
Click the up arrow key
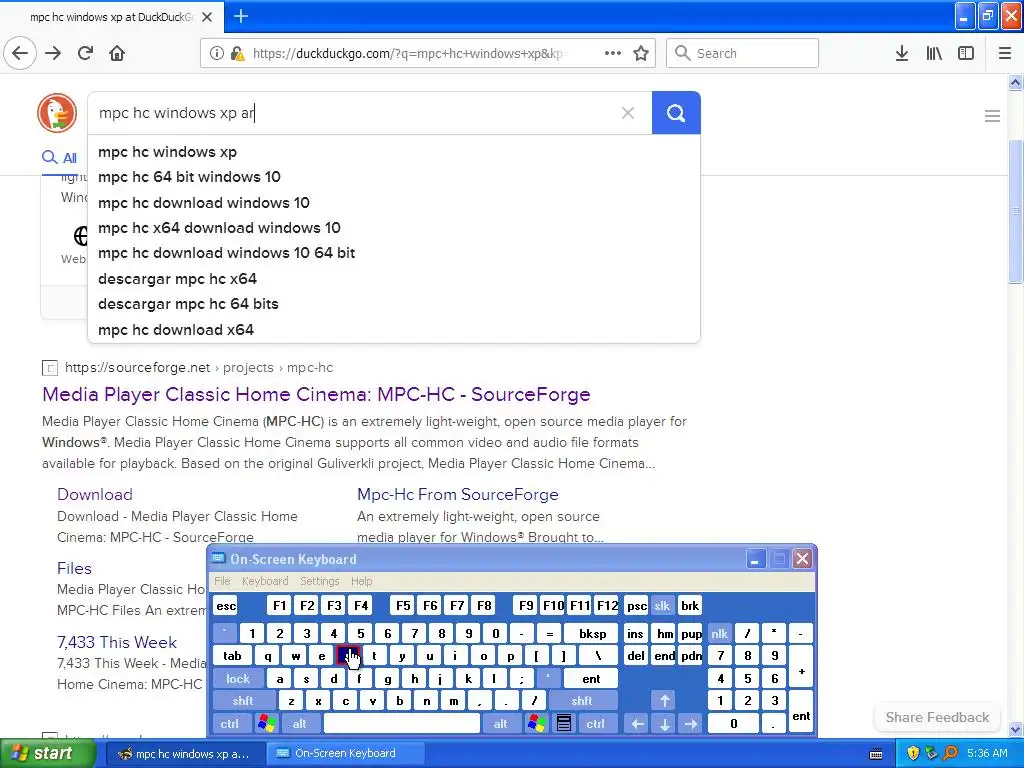pos(664,701)
